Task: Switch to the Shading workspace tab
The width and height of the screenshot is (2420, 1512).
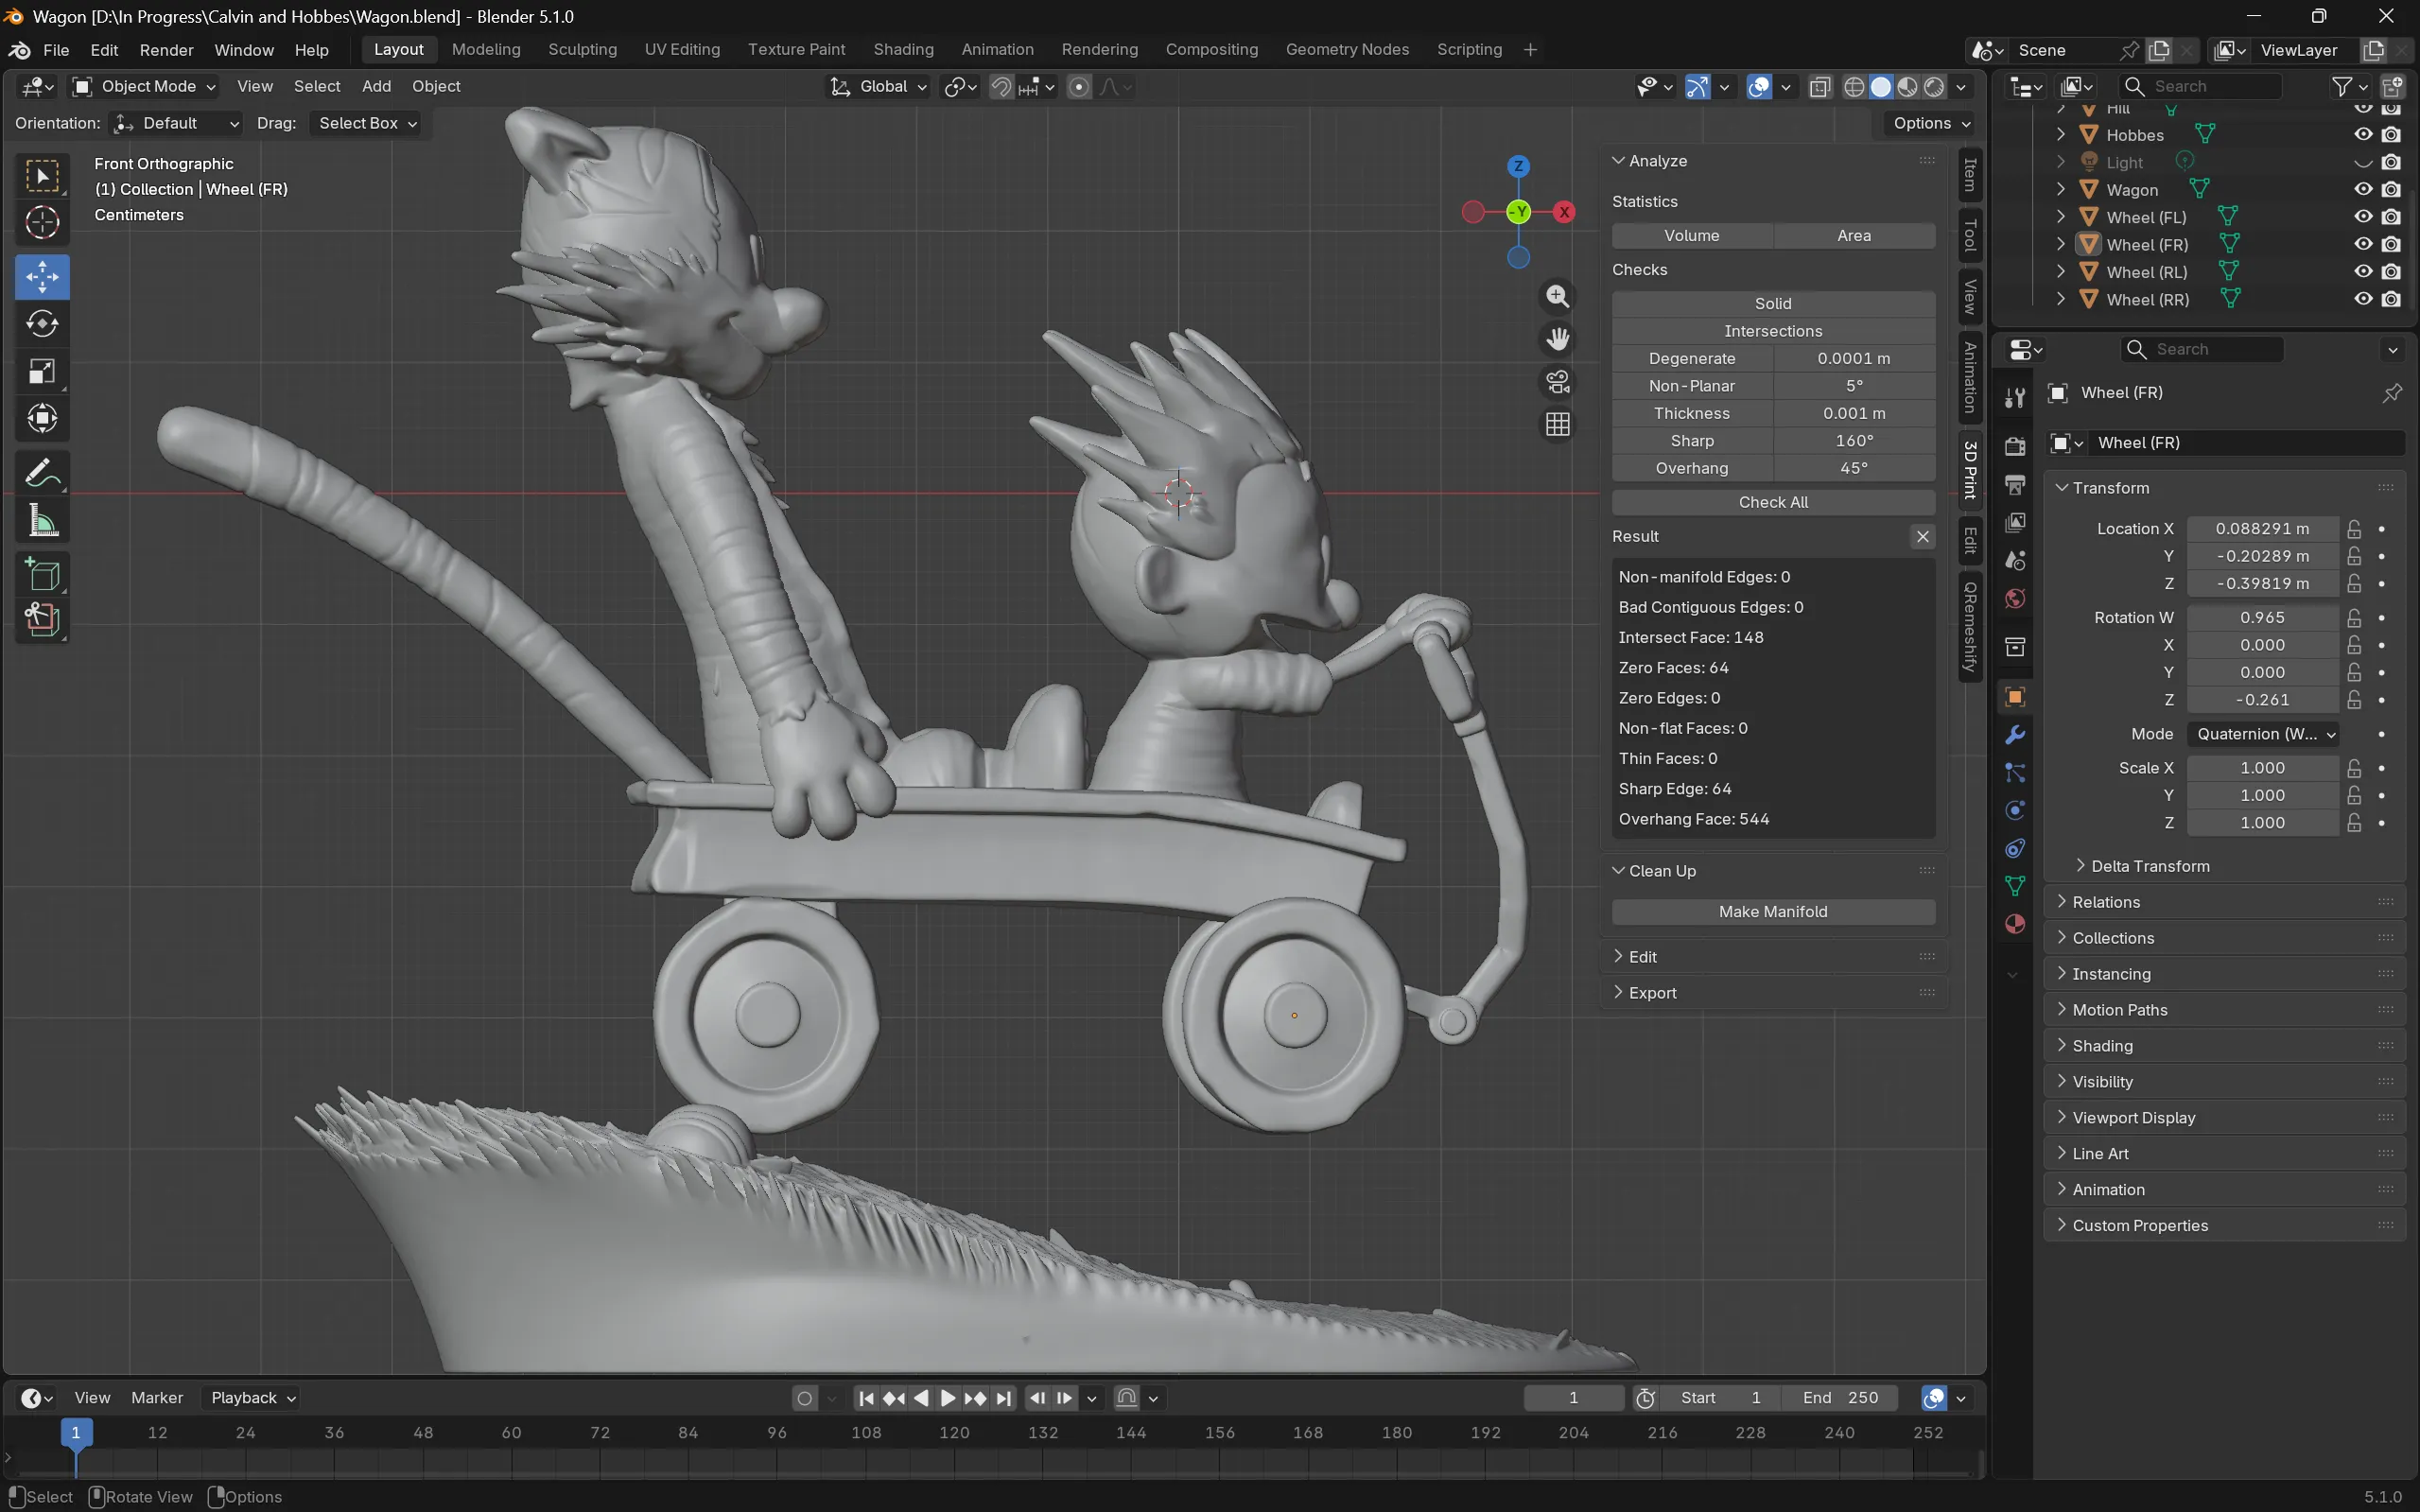Action: pos(903,50)
